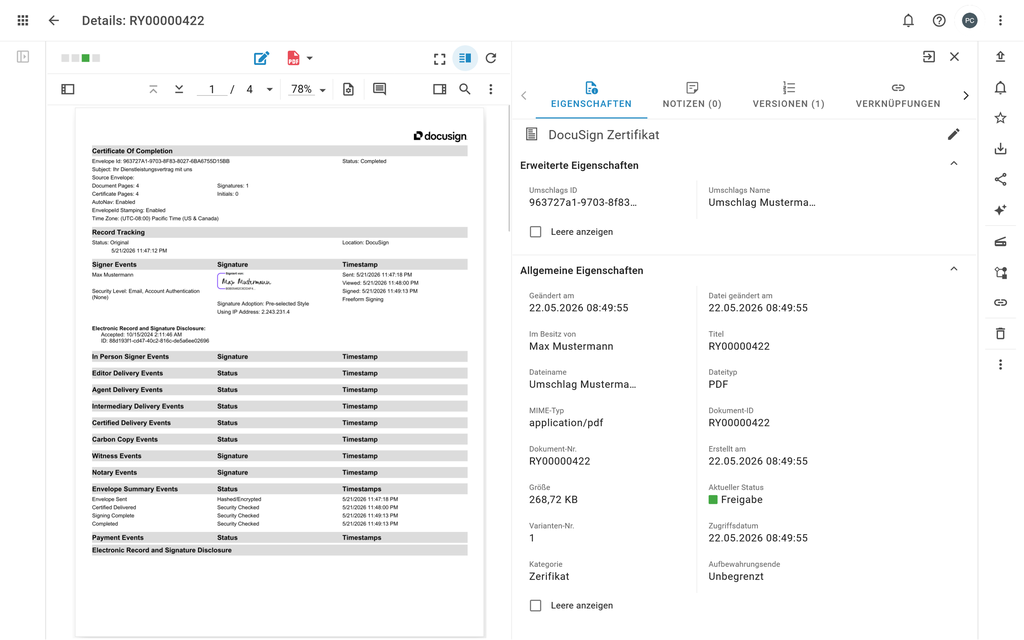1024x640 pixels.
Task: Switch to the Notizen (0) tab
Action: pyautogui.click(x=692, y=95)
